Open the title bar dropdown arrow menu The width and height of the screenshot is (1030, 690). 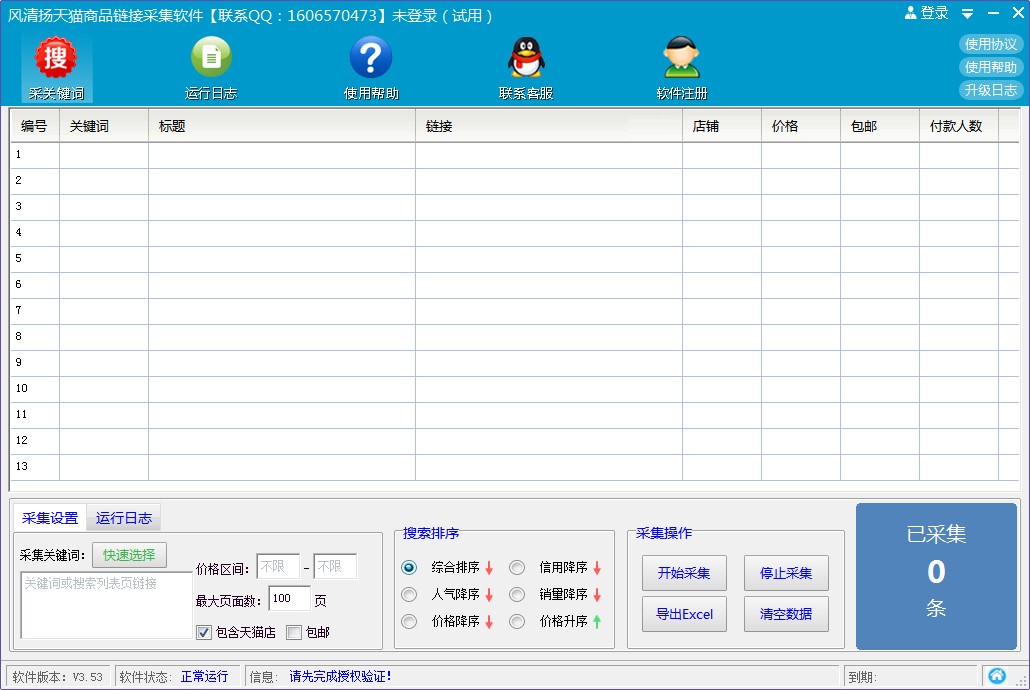[x=967, y=14]
